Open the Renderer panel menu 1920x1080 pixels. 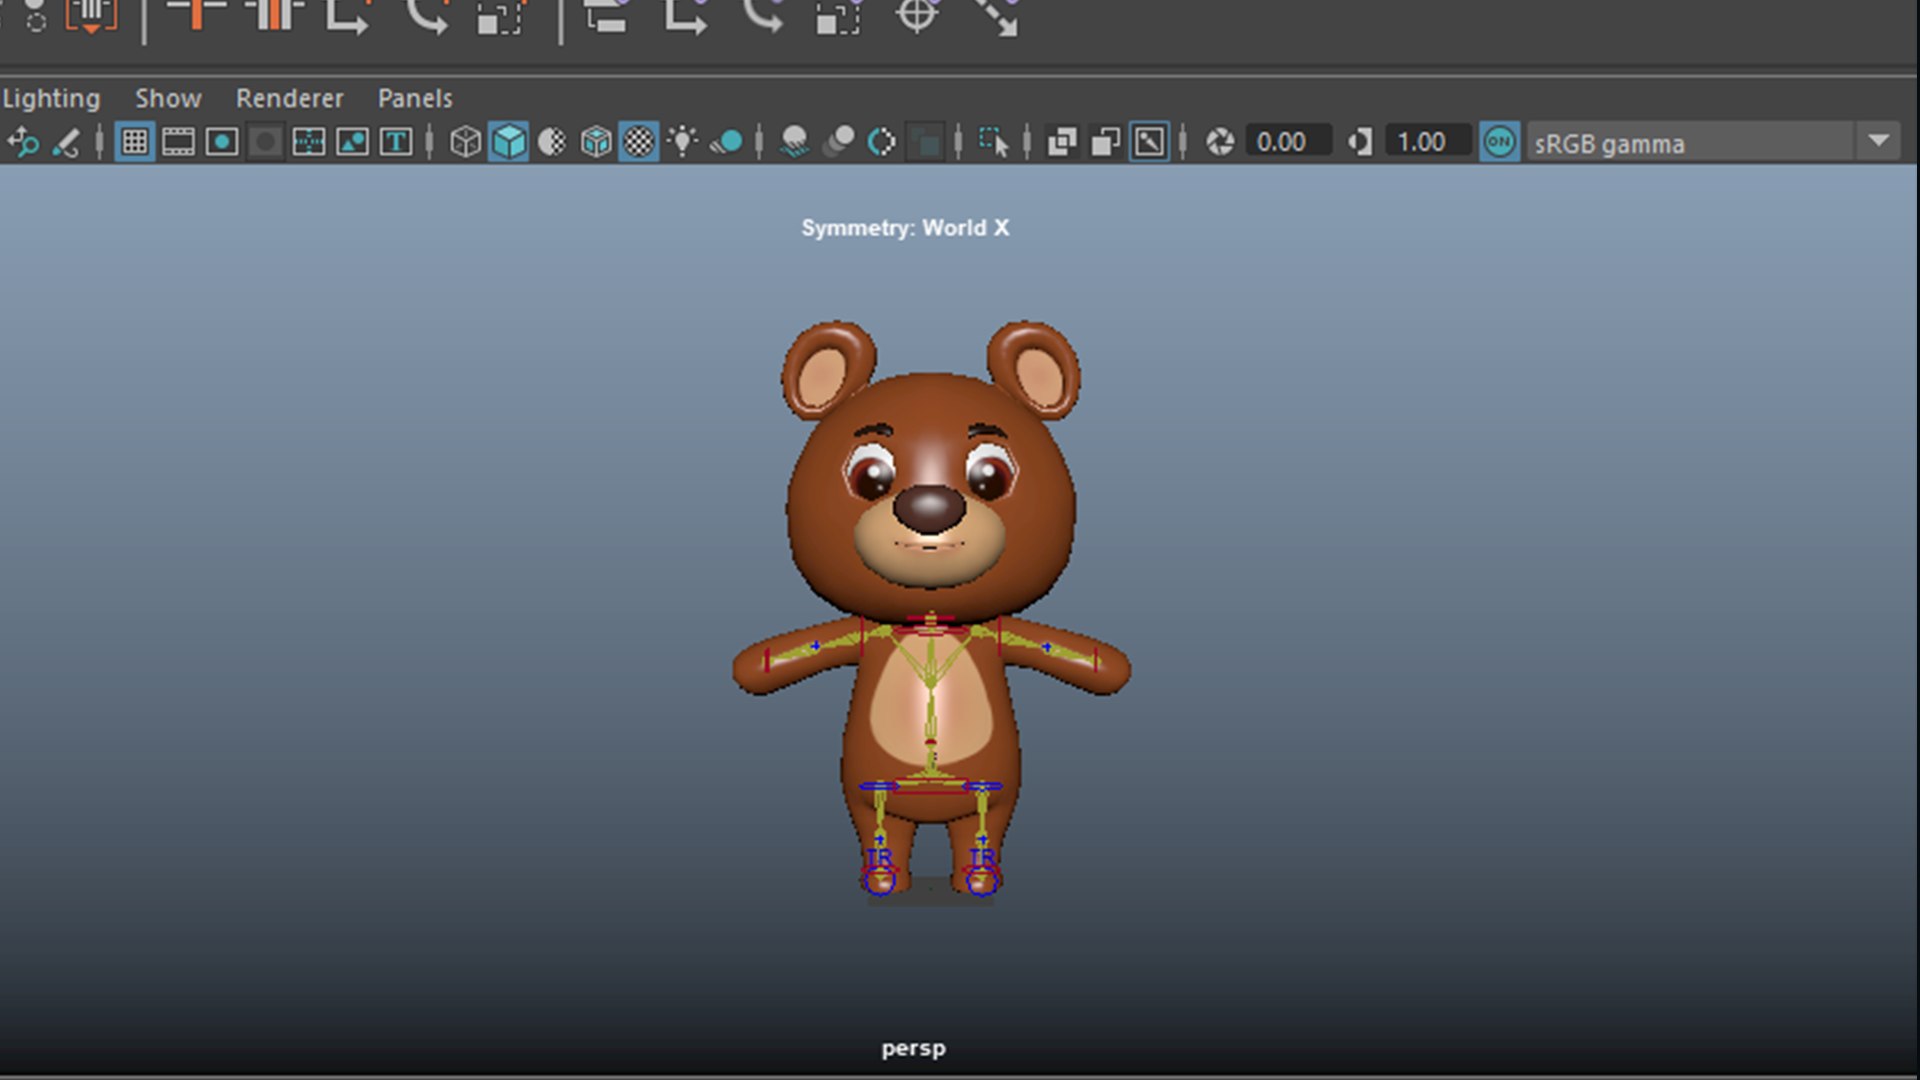289,98
